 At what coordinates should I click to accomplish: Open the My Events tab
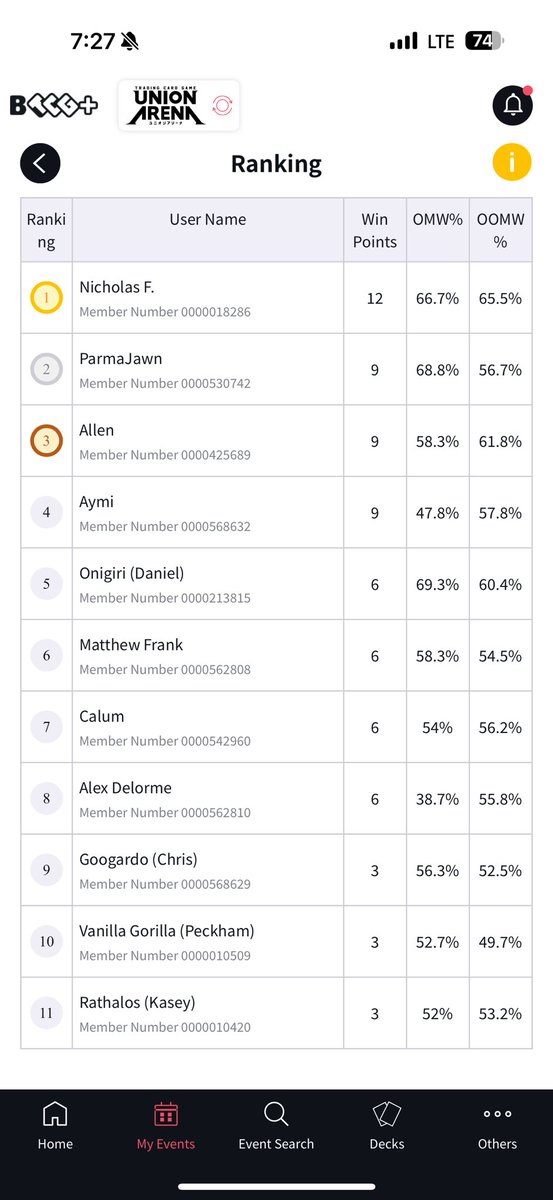(x=166, y=1126)
